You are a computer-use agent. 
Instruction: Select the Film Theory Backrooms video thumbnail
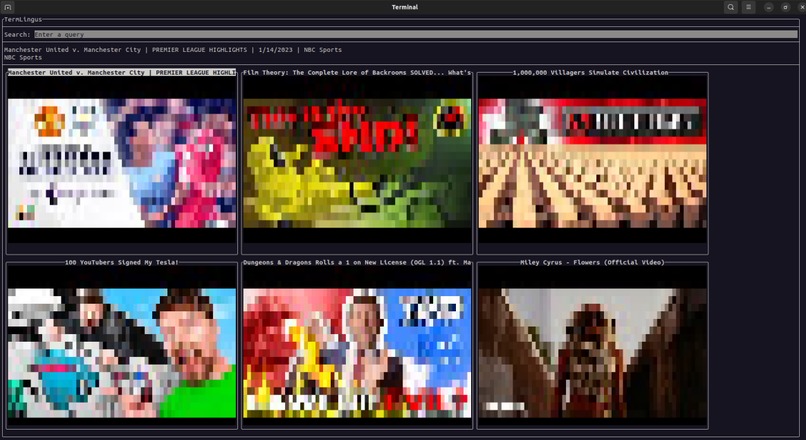pos(357,163)
